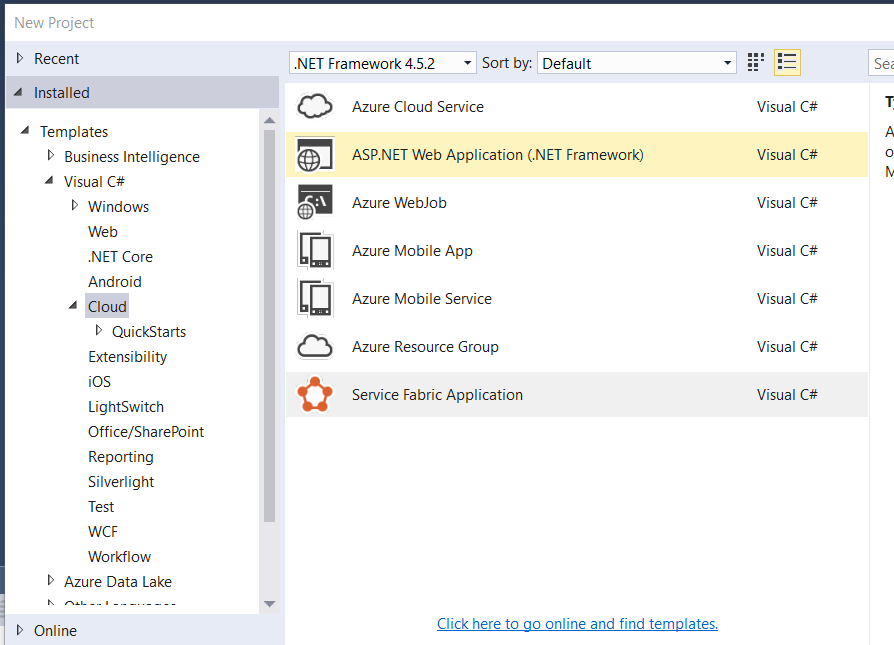The width and height of the screenshot is (894, 645).
Task: Expand the Online section
Action: (x=20, y=630)
